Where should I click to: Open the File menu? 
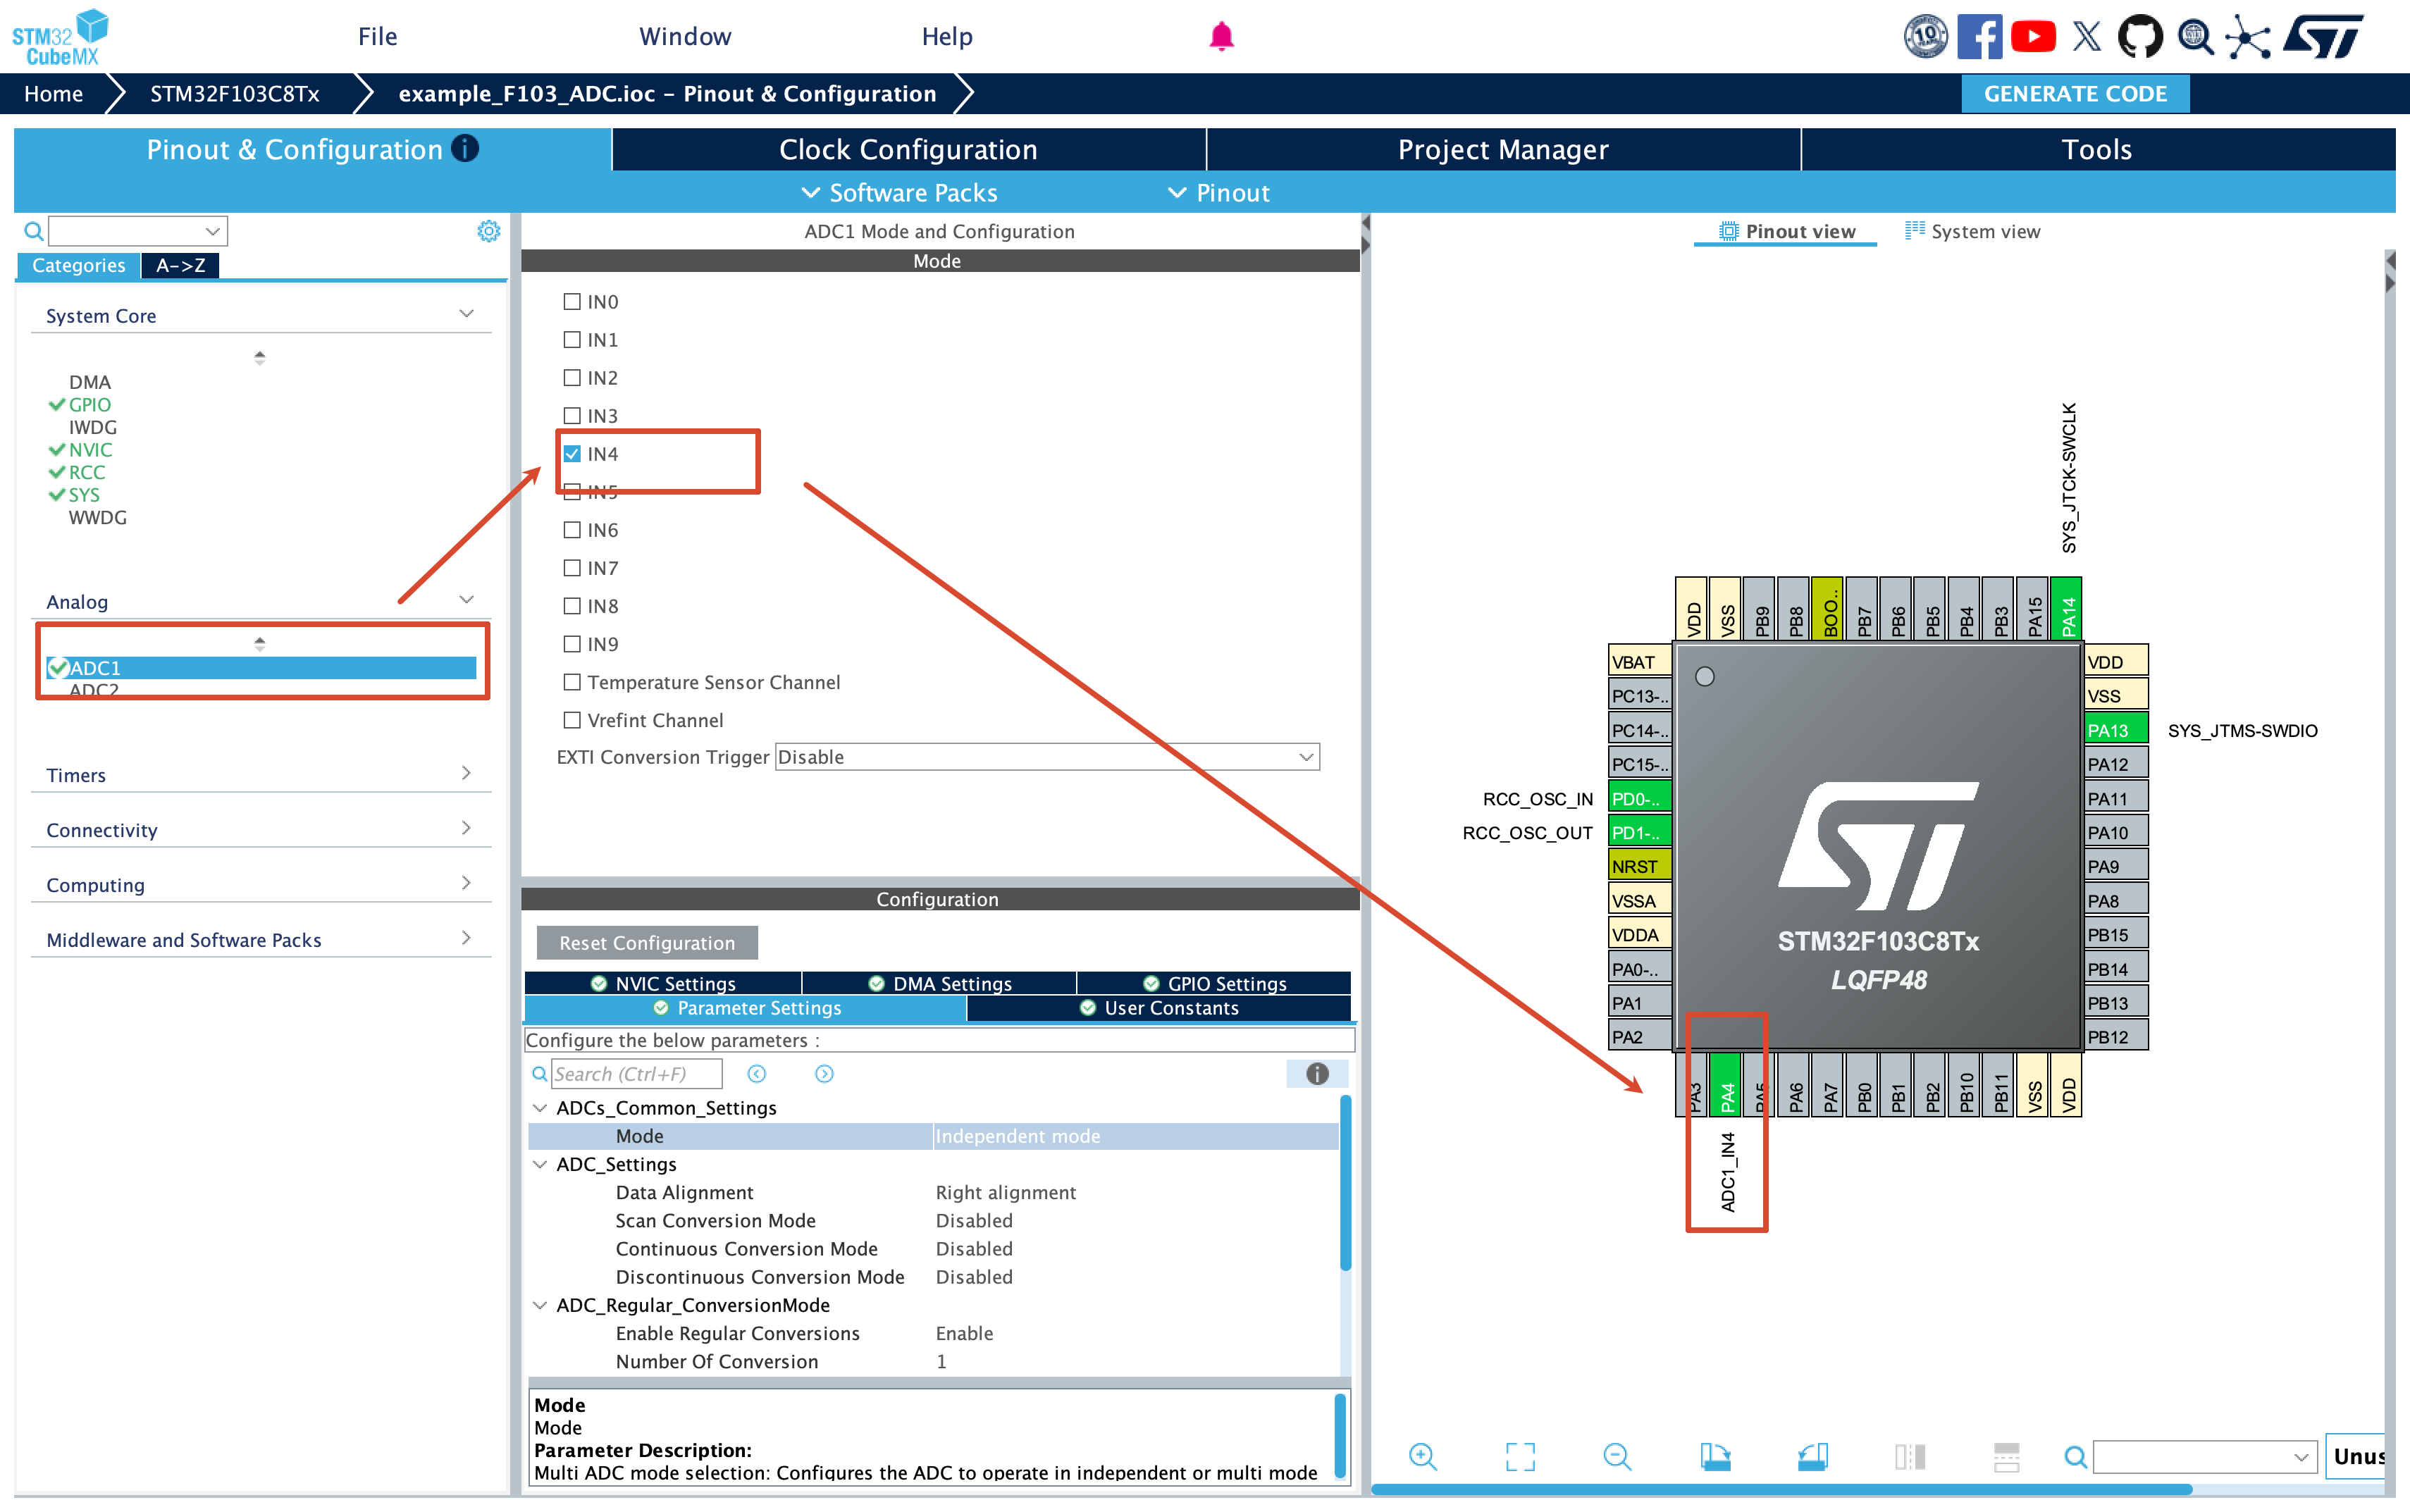(x=377, y=37)
